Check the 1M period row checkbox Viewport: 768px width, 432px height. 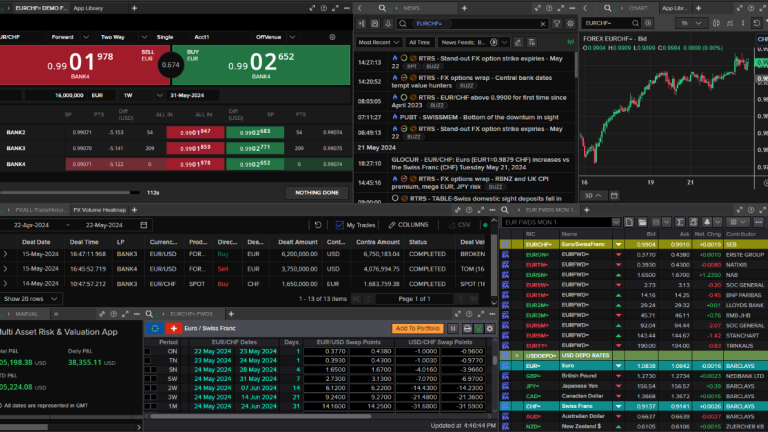point(147,406)
